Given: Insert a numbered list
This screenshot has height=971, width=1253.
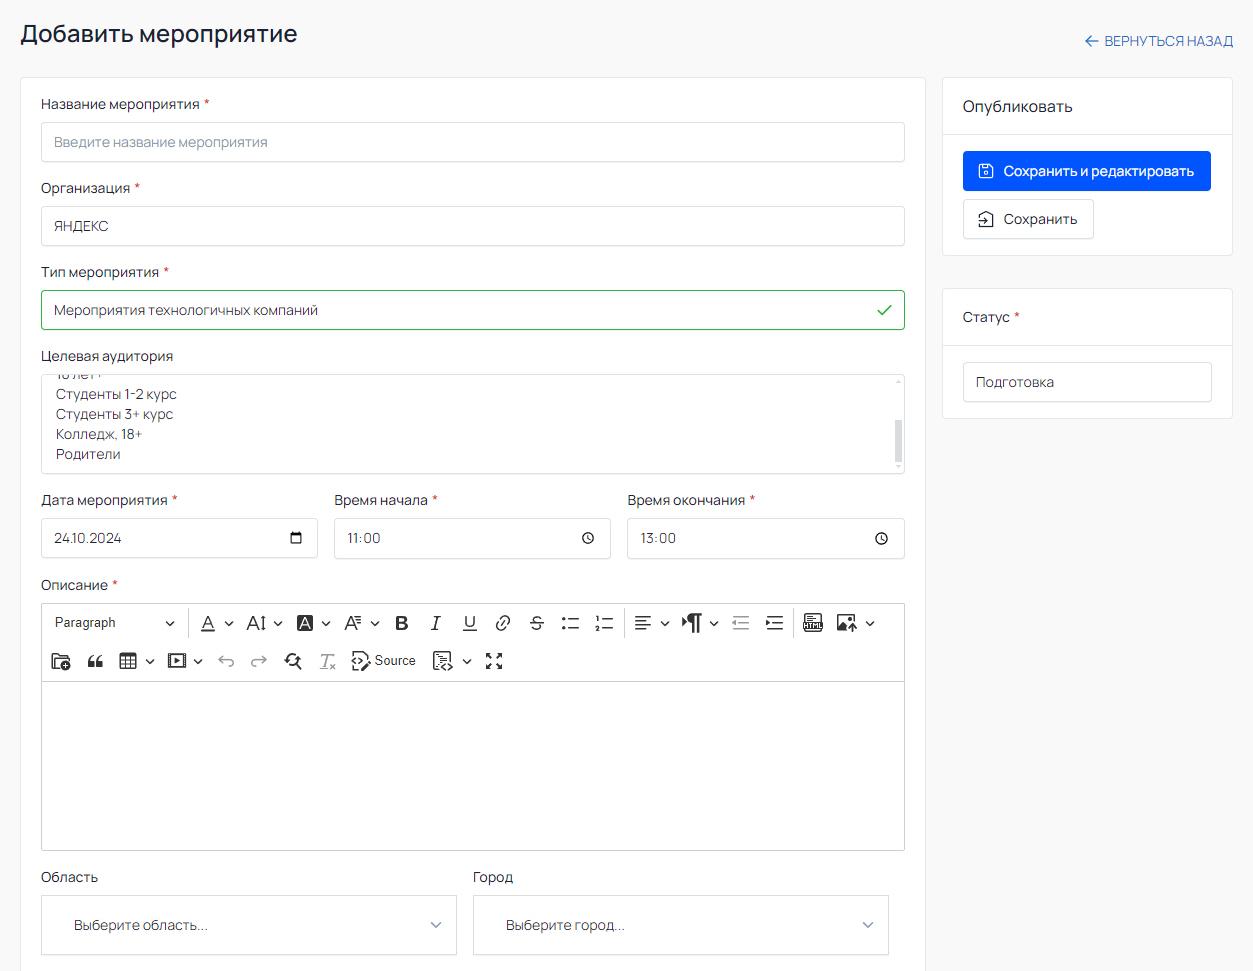Looking at the screenshot, I should (604, 623).
